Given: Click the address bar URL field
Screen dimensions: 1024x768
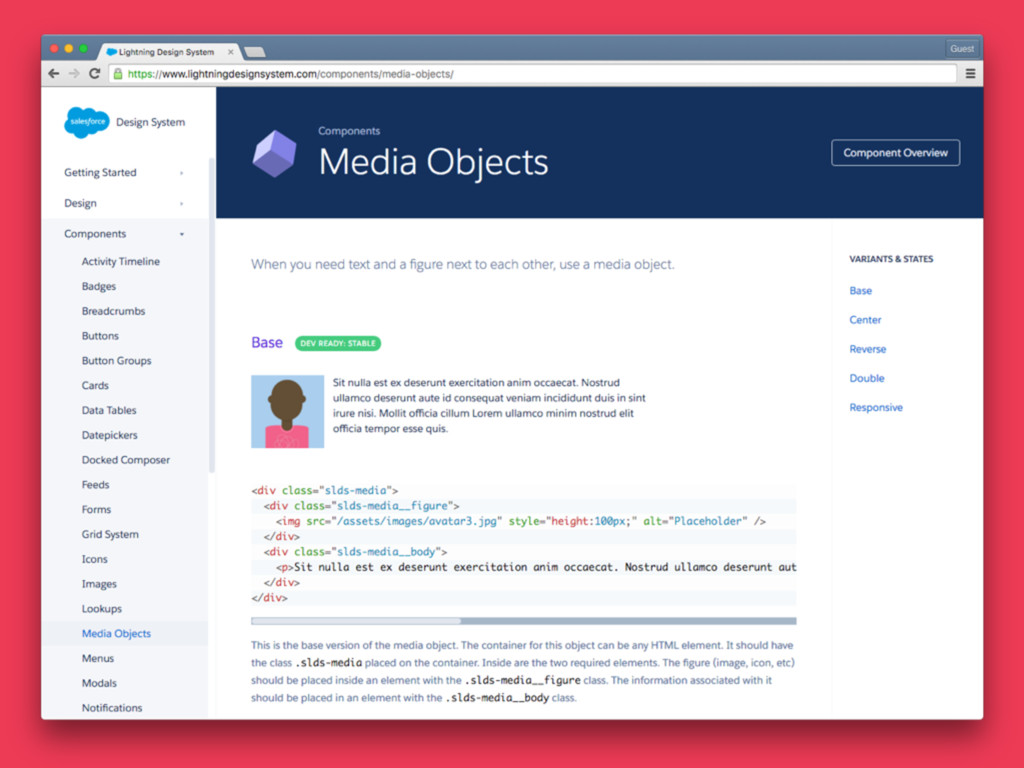Looking at the screenshot, I should click(532, 74).
